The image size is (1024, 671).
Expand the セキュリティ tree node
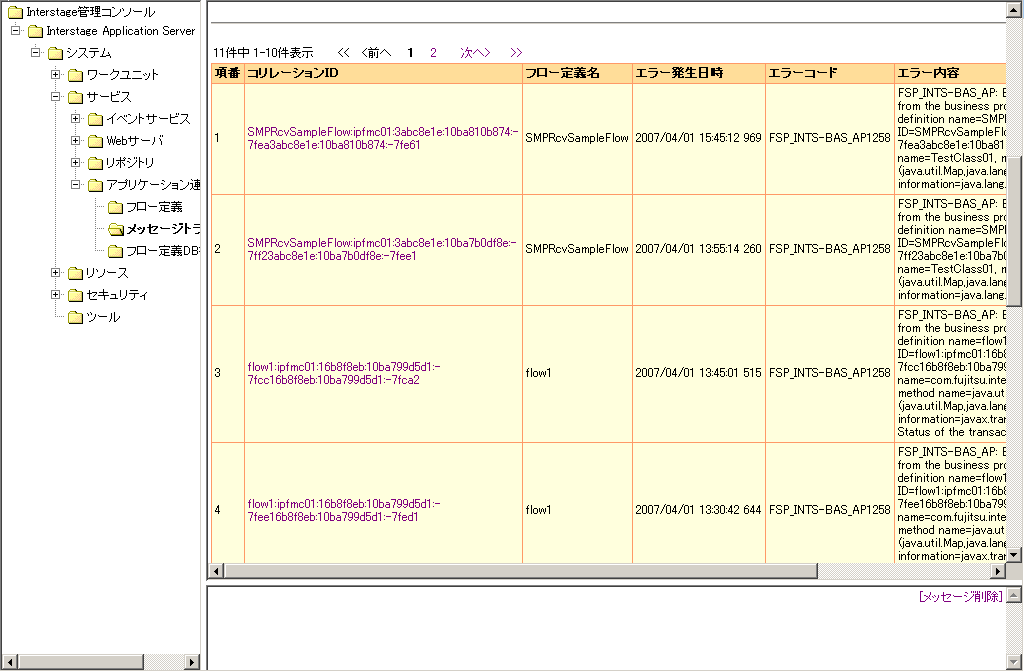[x=56, y=295]
